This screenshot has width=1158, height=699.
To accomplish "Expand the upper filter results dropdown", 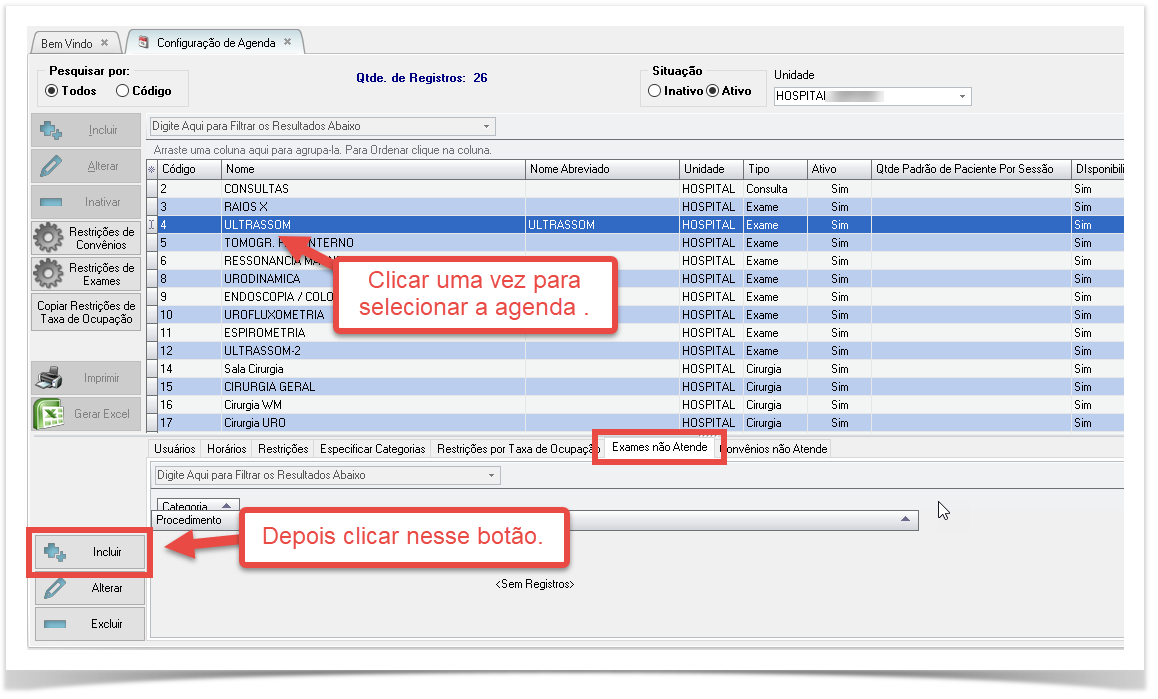I will [x=487, y=127].
